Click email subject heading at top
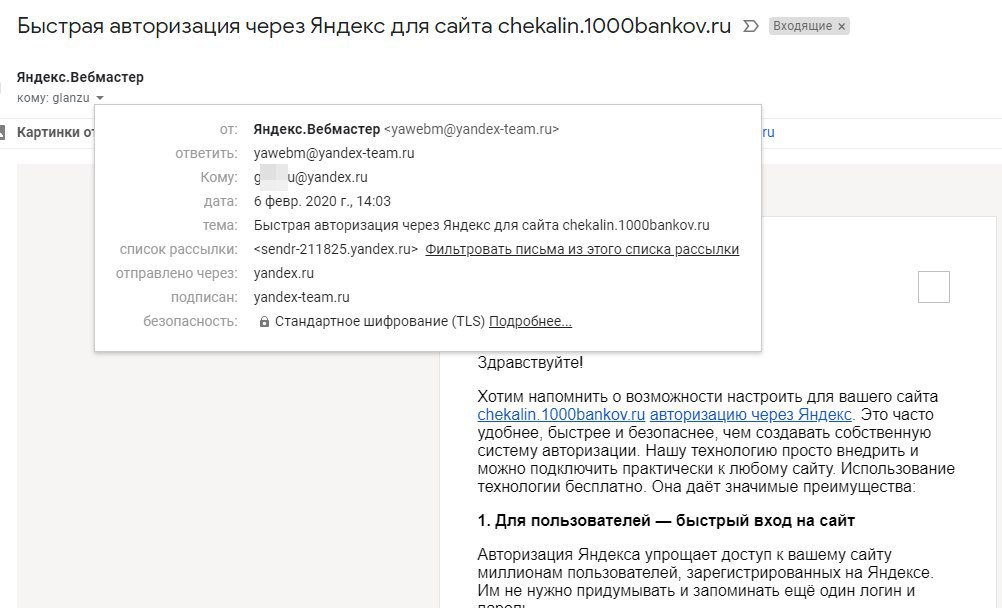This screenshot has width=1002, height=608. click(374, 26)
